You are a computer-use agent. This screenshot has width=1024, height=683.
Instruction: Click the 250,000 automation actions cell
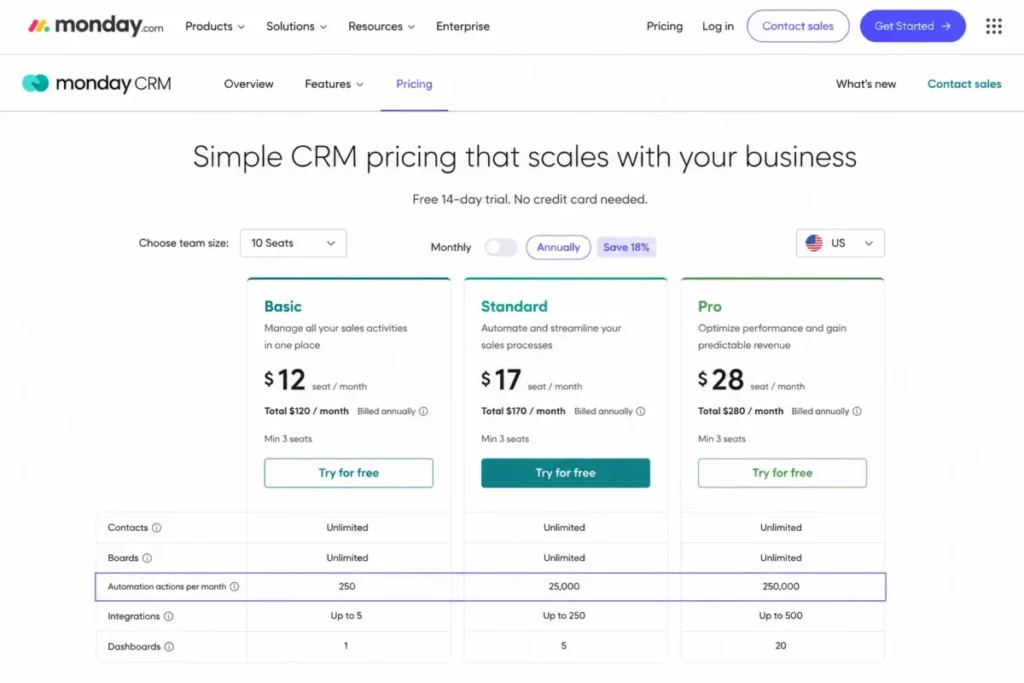(x=781, y=586)
